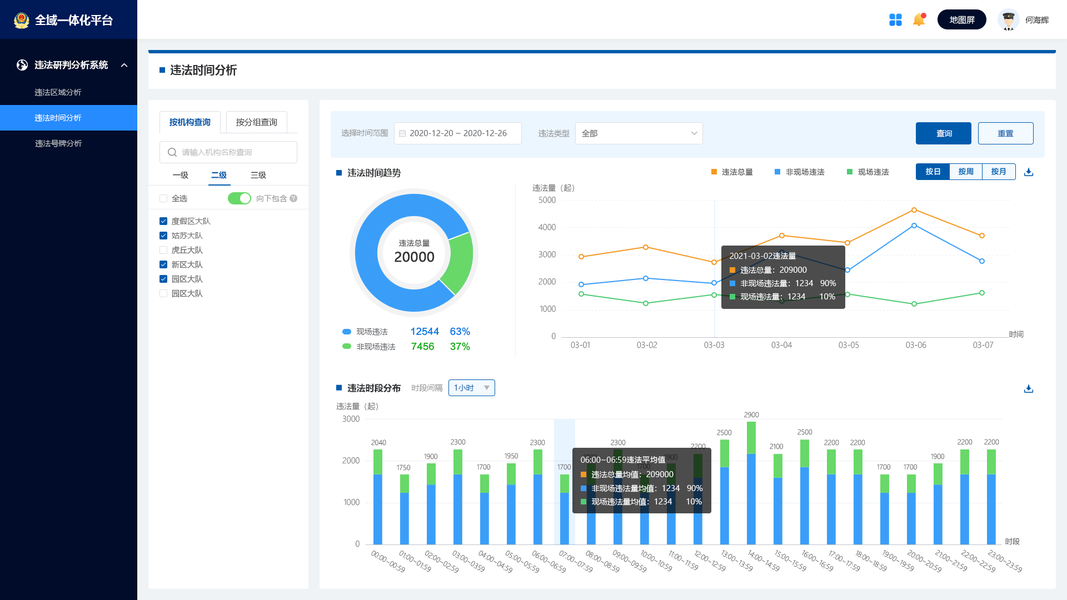The image size is (1067, 600).
Task: Switch to 按分组查询 tab
Action: pos(257,122)
